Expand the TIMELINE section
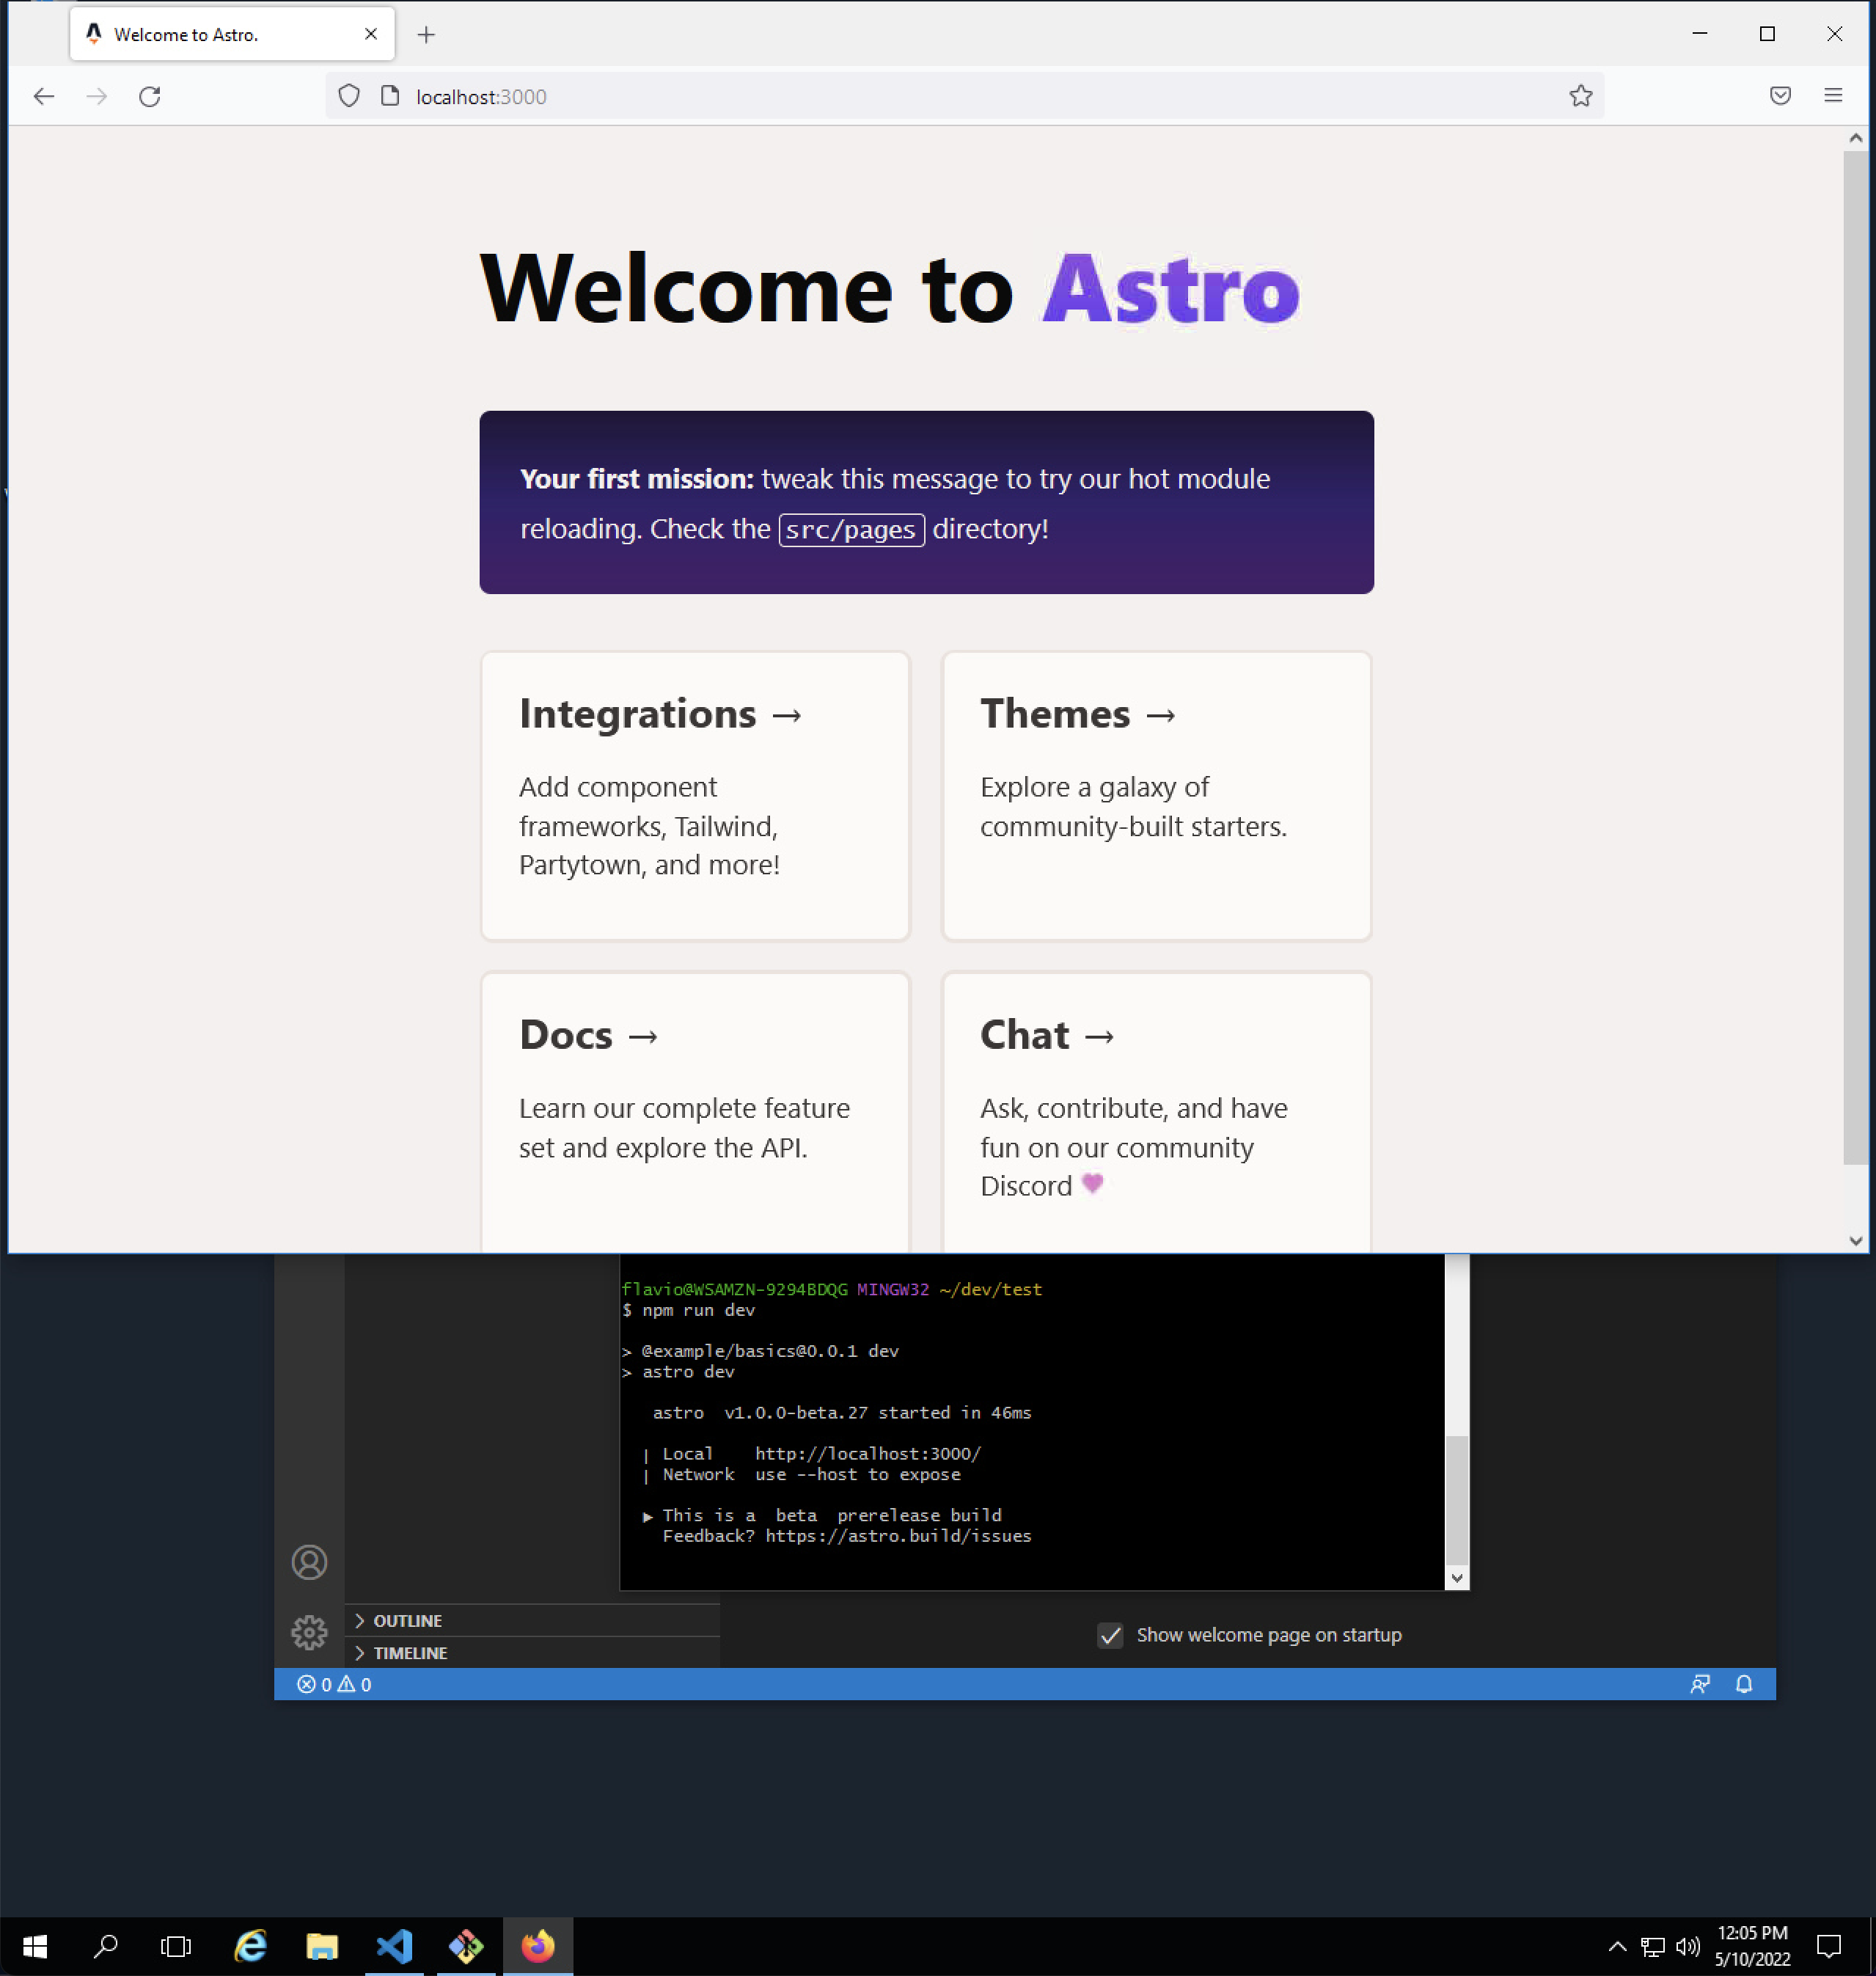Image resolution: width=1876 pixels, height=1976 pixels. point(409,1653)
